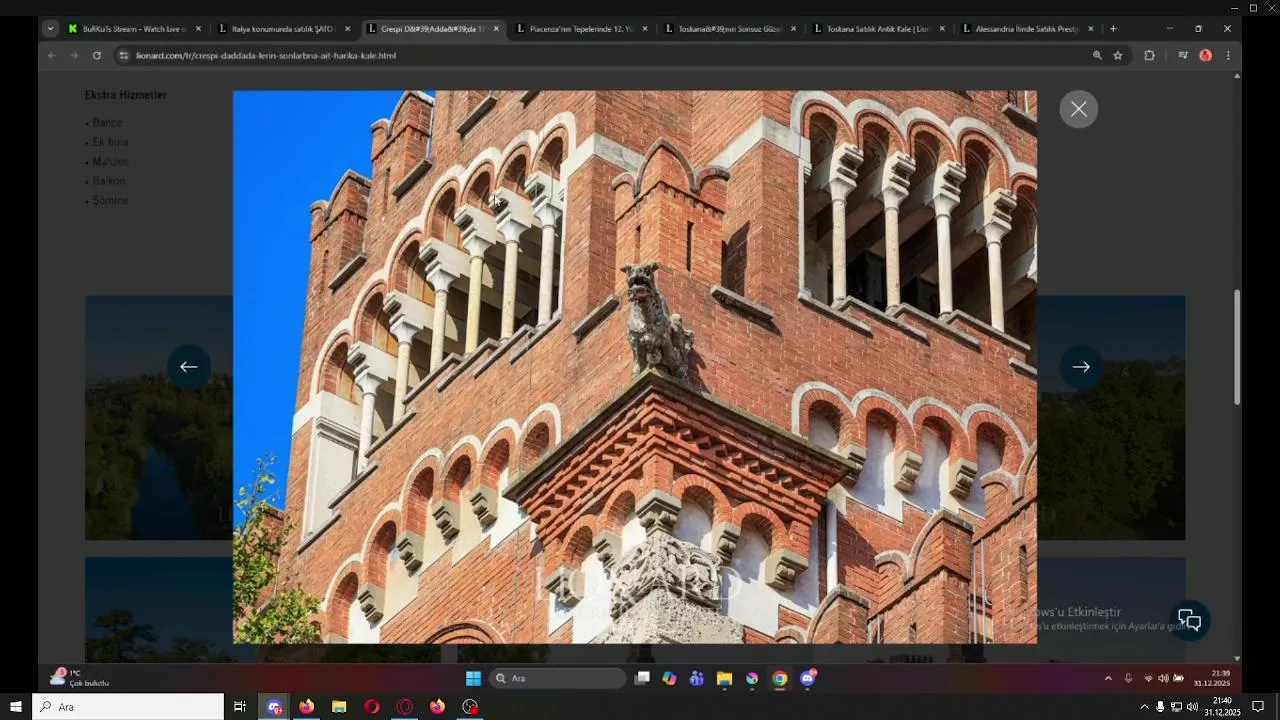This screenshot has width=1280, height=720.
Task: Close the BuRKuTs Stream tab
Action: pyautogui.click(x=198, y=29)
